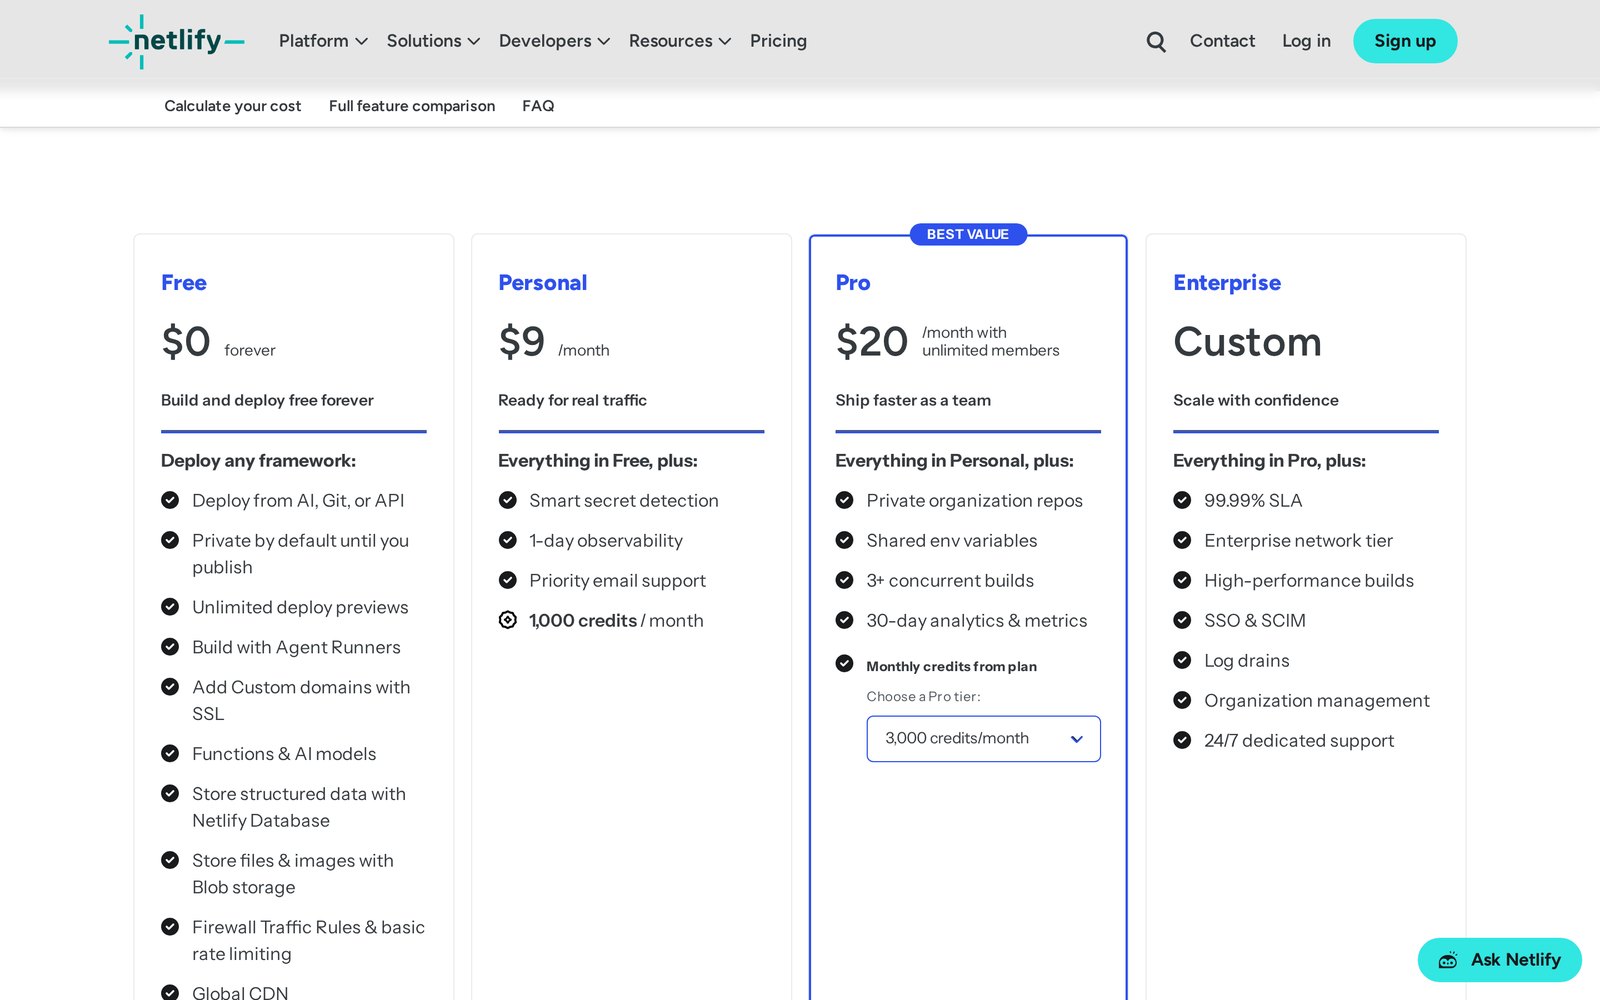Screen dimensions: 1600x1000
Task: Click the Pro plan heading
Action: [x=853, y=283]
